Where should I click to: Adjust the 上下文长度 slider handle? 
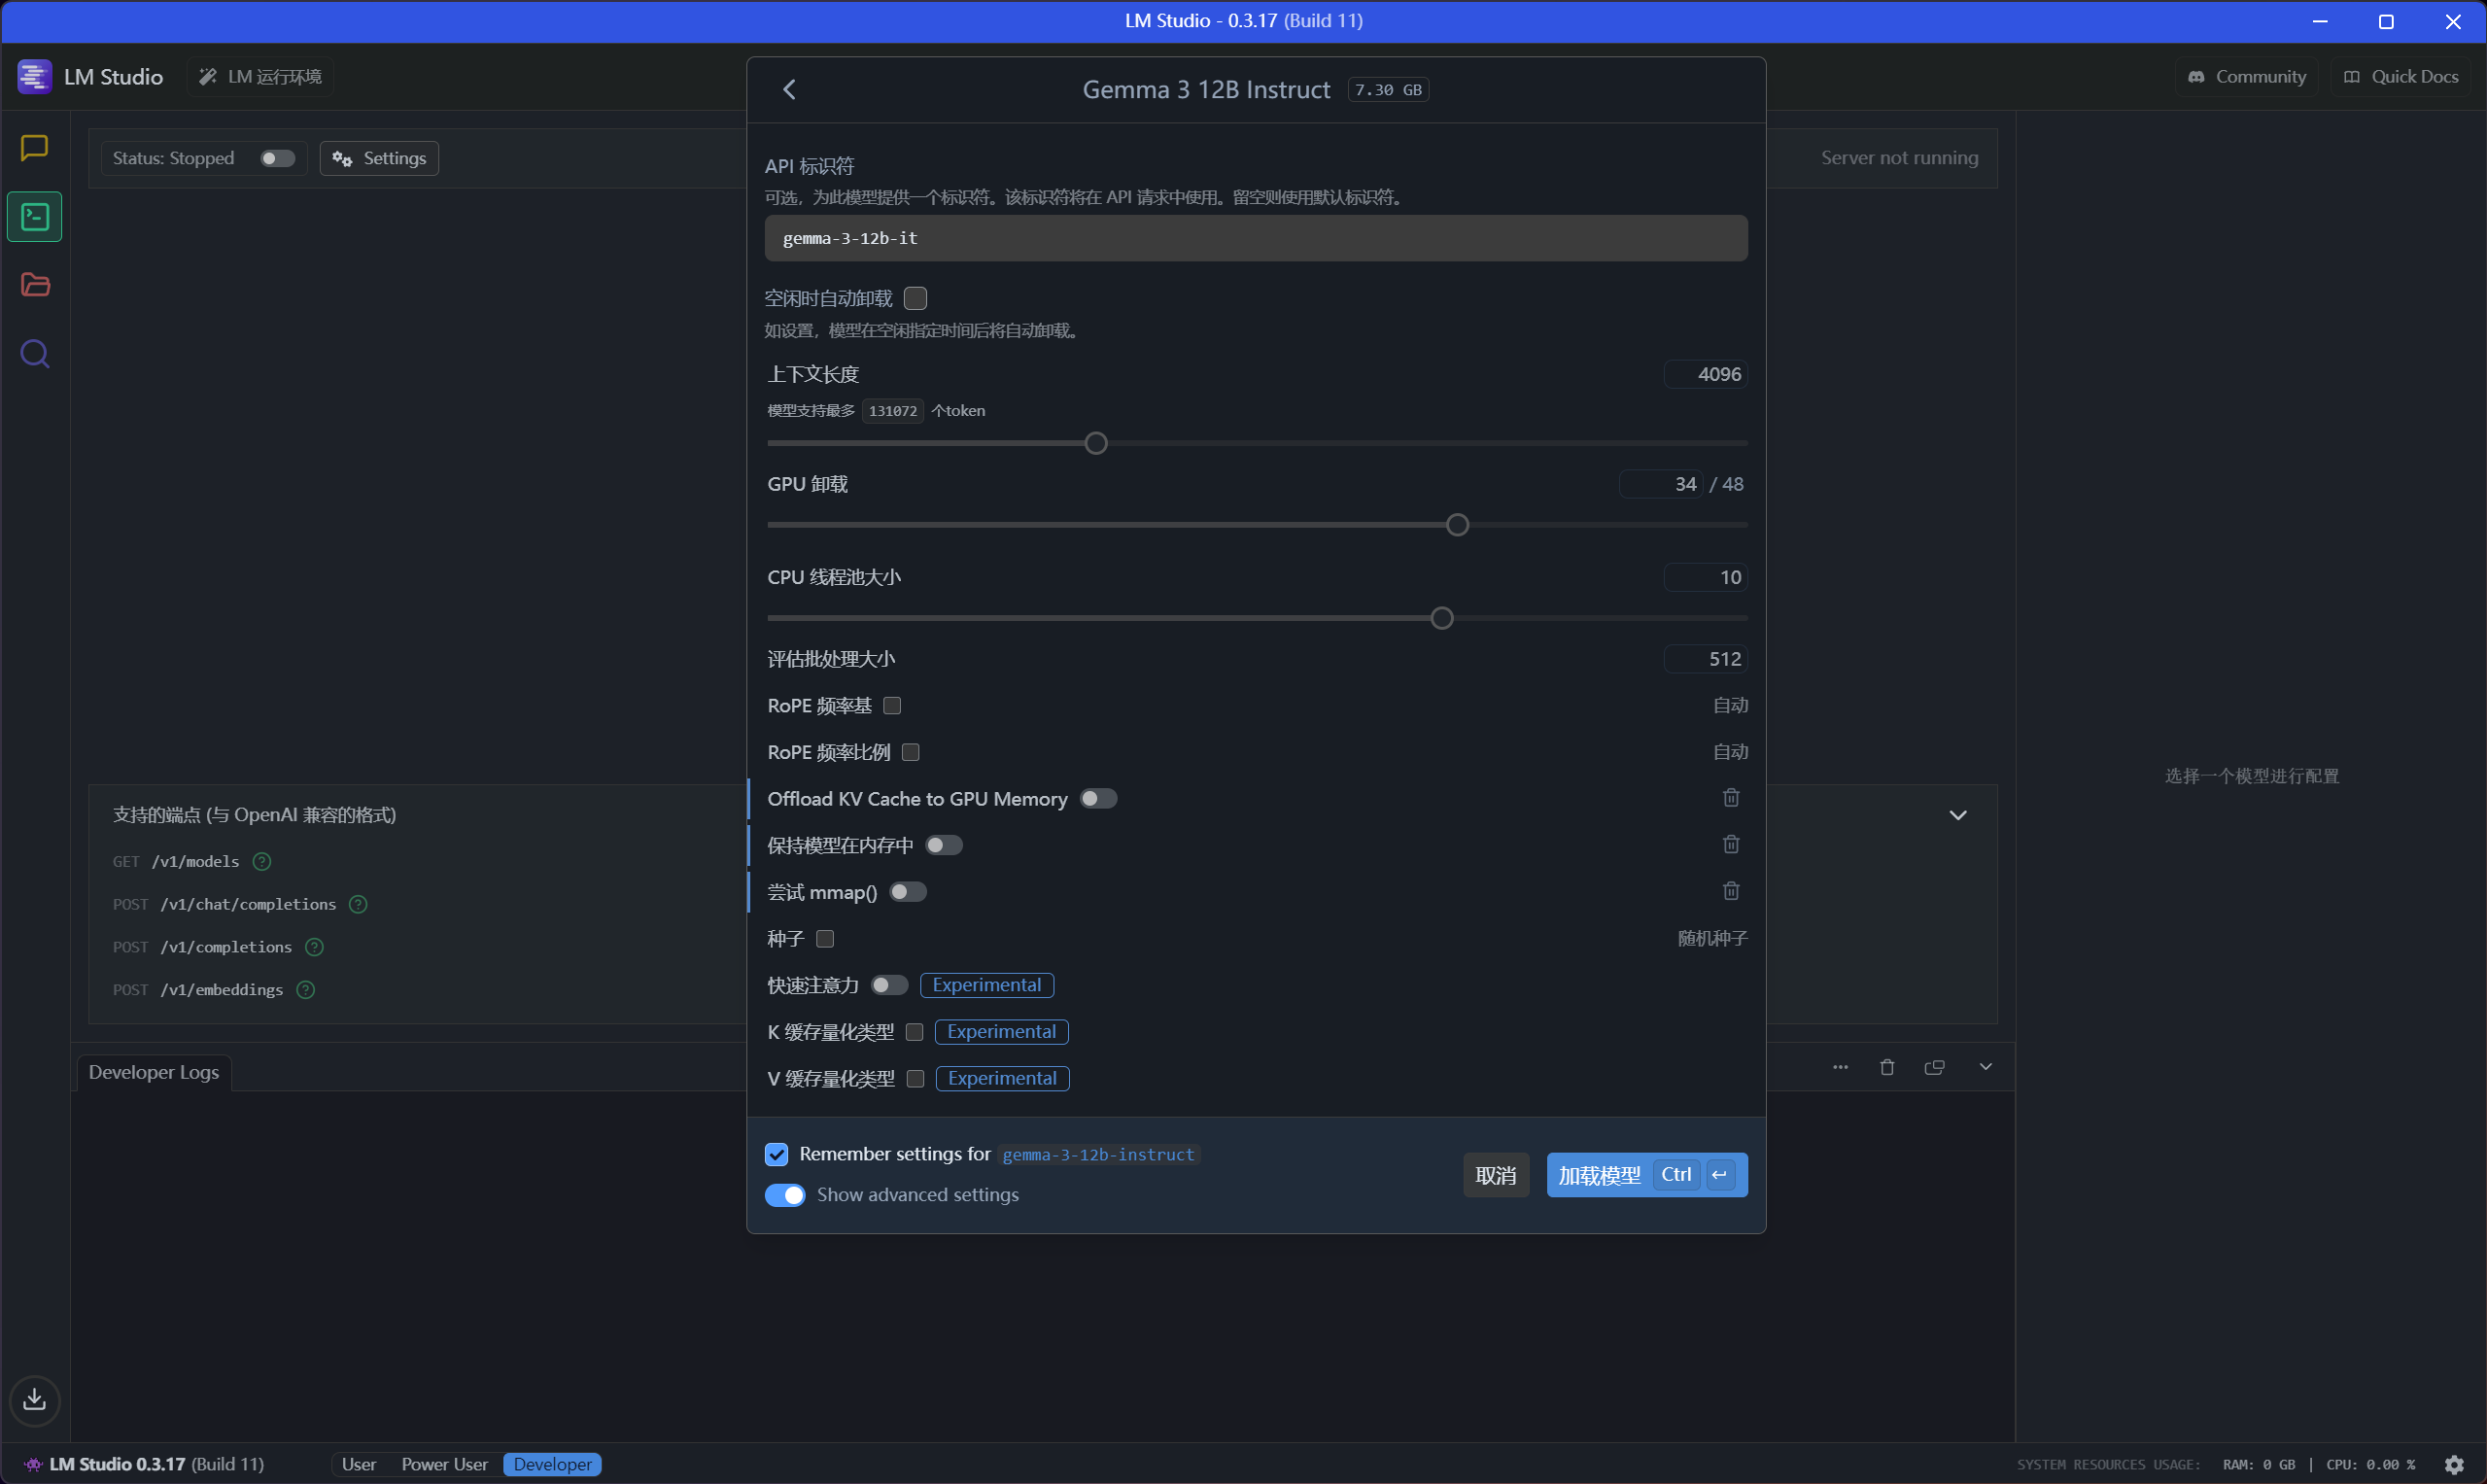pyautogui.click(x=1096, y=443)
